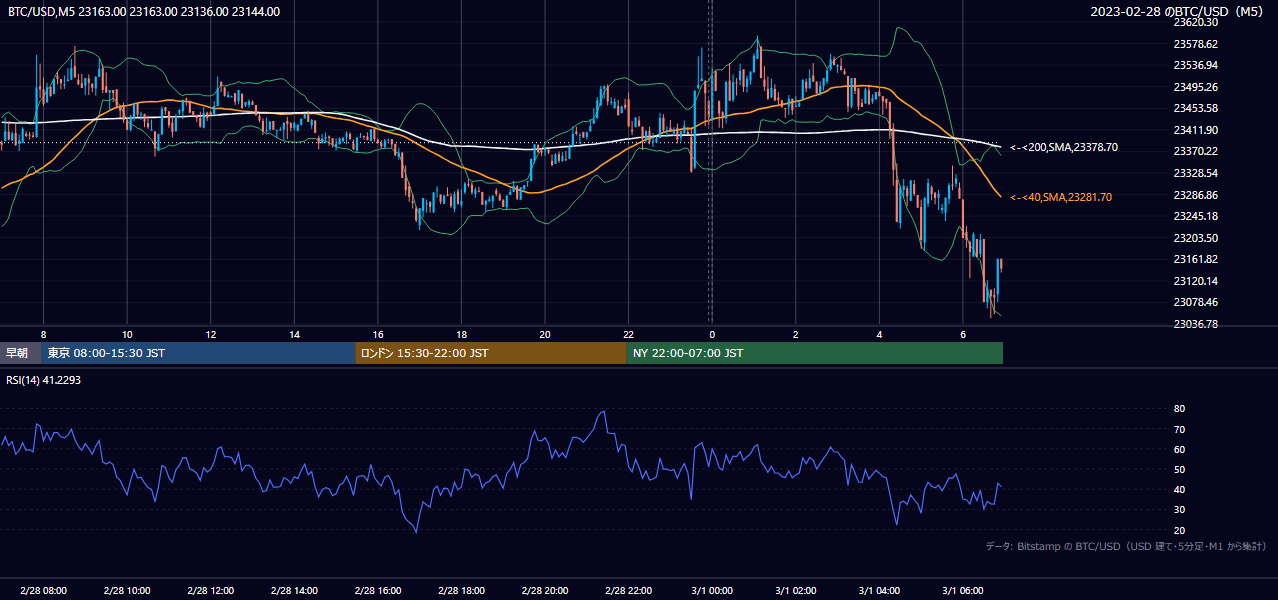Click hour tick 20 under price chart

[544, 334]
